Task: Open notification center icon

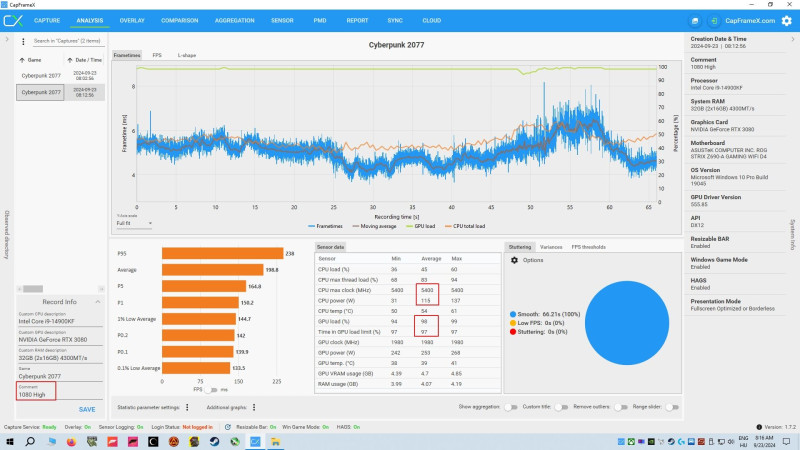Action: click(787, 441)
